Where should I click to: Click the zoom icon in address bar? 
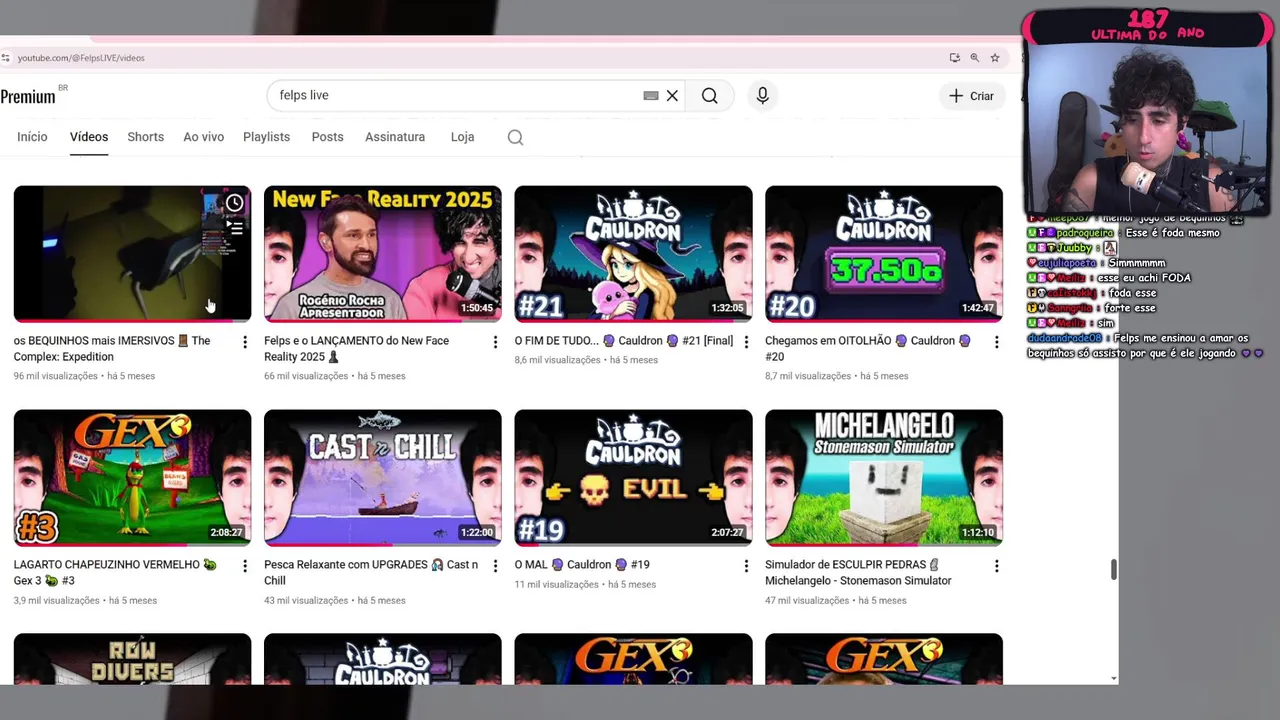[974, 58]
